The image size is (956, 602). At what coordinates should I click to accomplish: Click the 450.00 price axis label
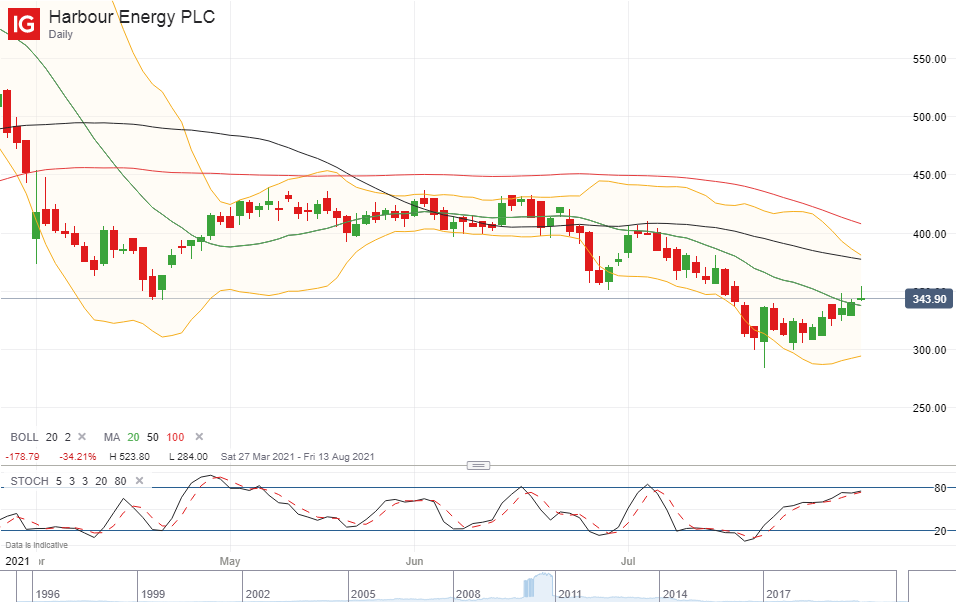pos(929,176)
